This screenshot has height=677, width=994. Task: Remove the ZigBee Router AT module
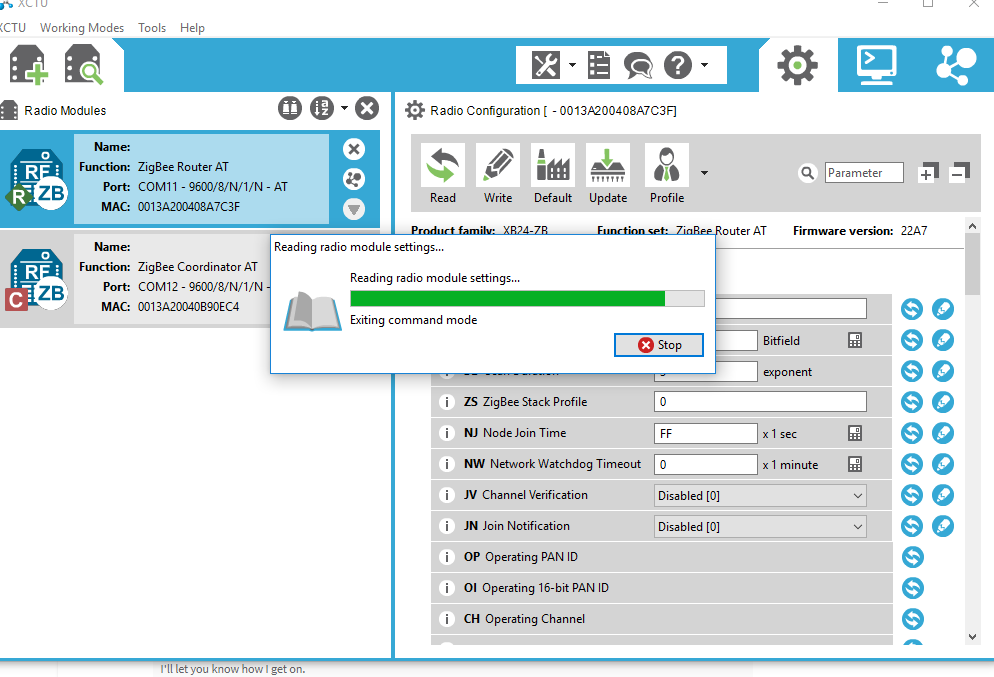354,149
